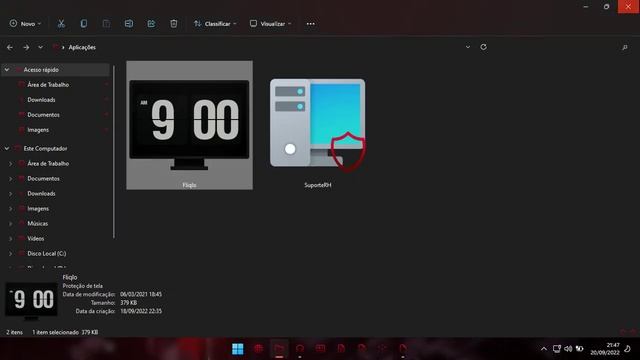
Task: Go forward with the right arrow
Action: tap(26, 47)
